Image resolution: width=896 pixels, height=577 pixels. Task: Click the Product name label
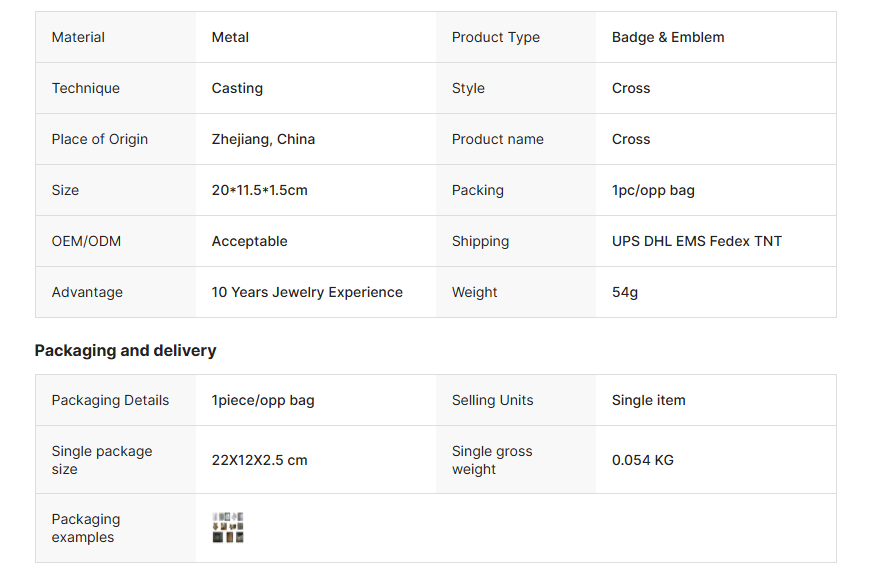point(497,139)
